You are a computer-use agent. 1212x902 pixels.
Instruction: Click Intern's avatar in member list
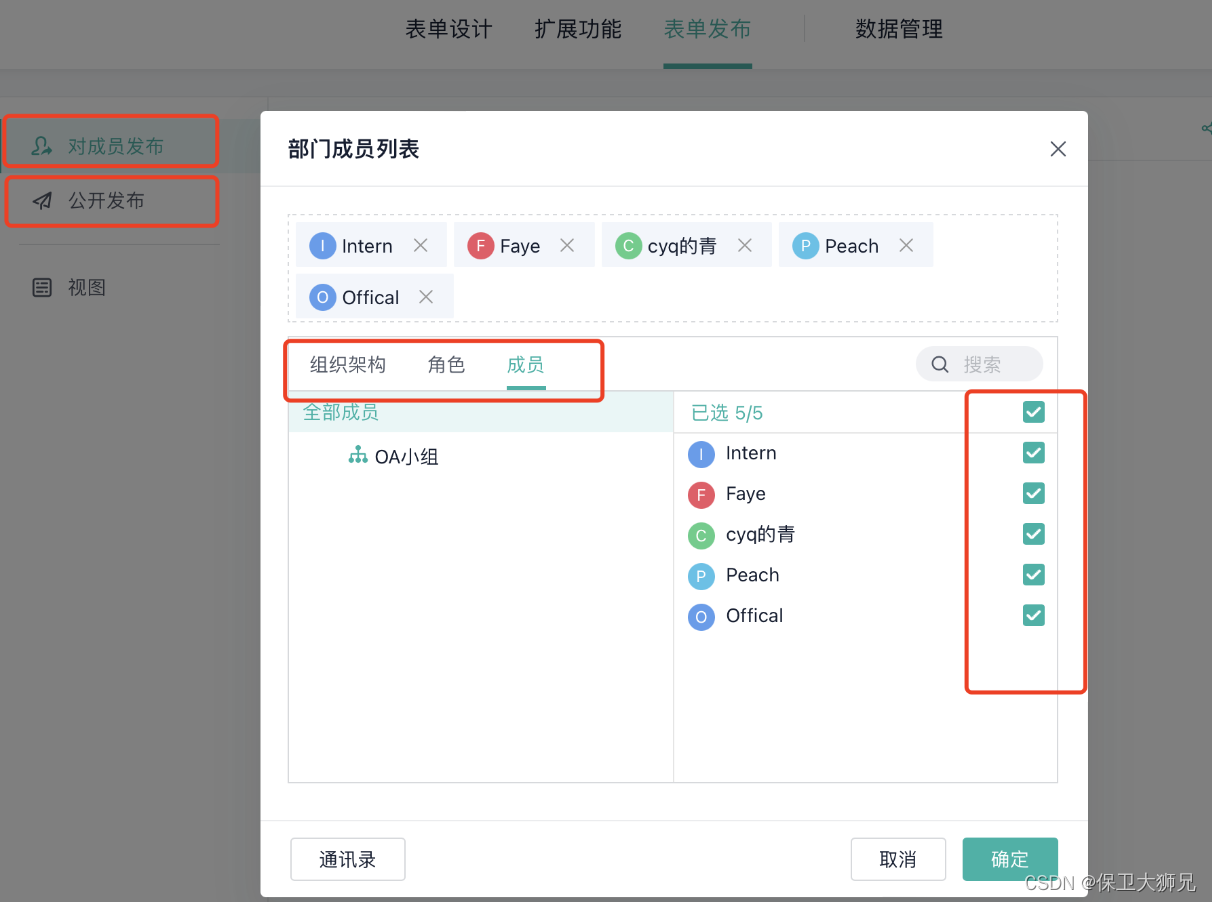coord(701,454)
